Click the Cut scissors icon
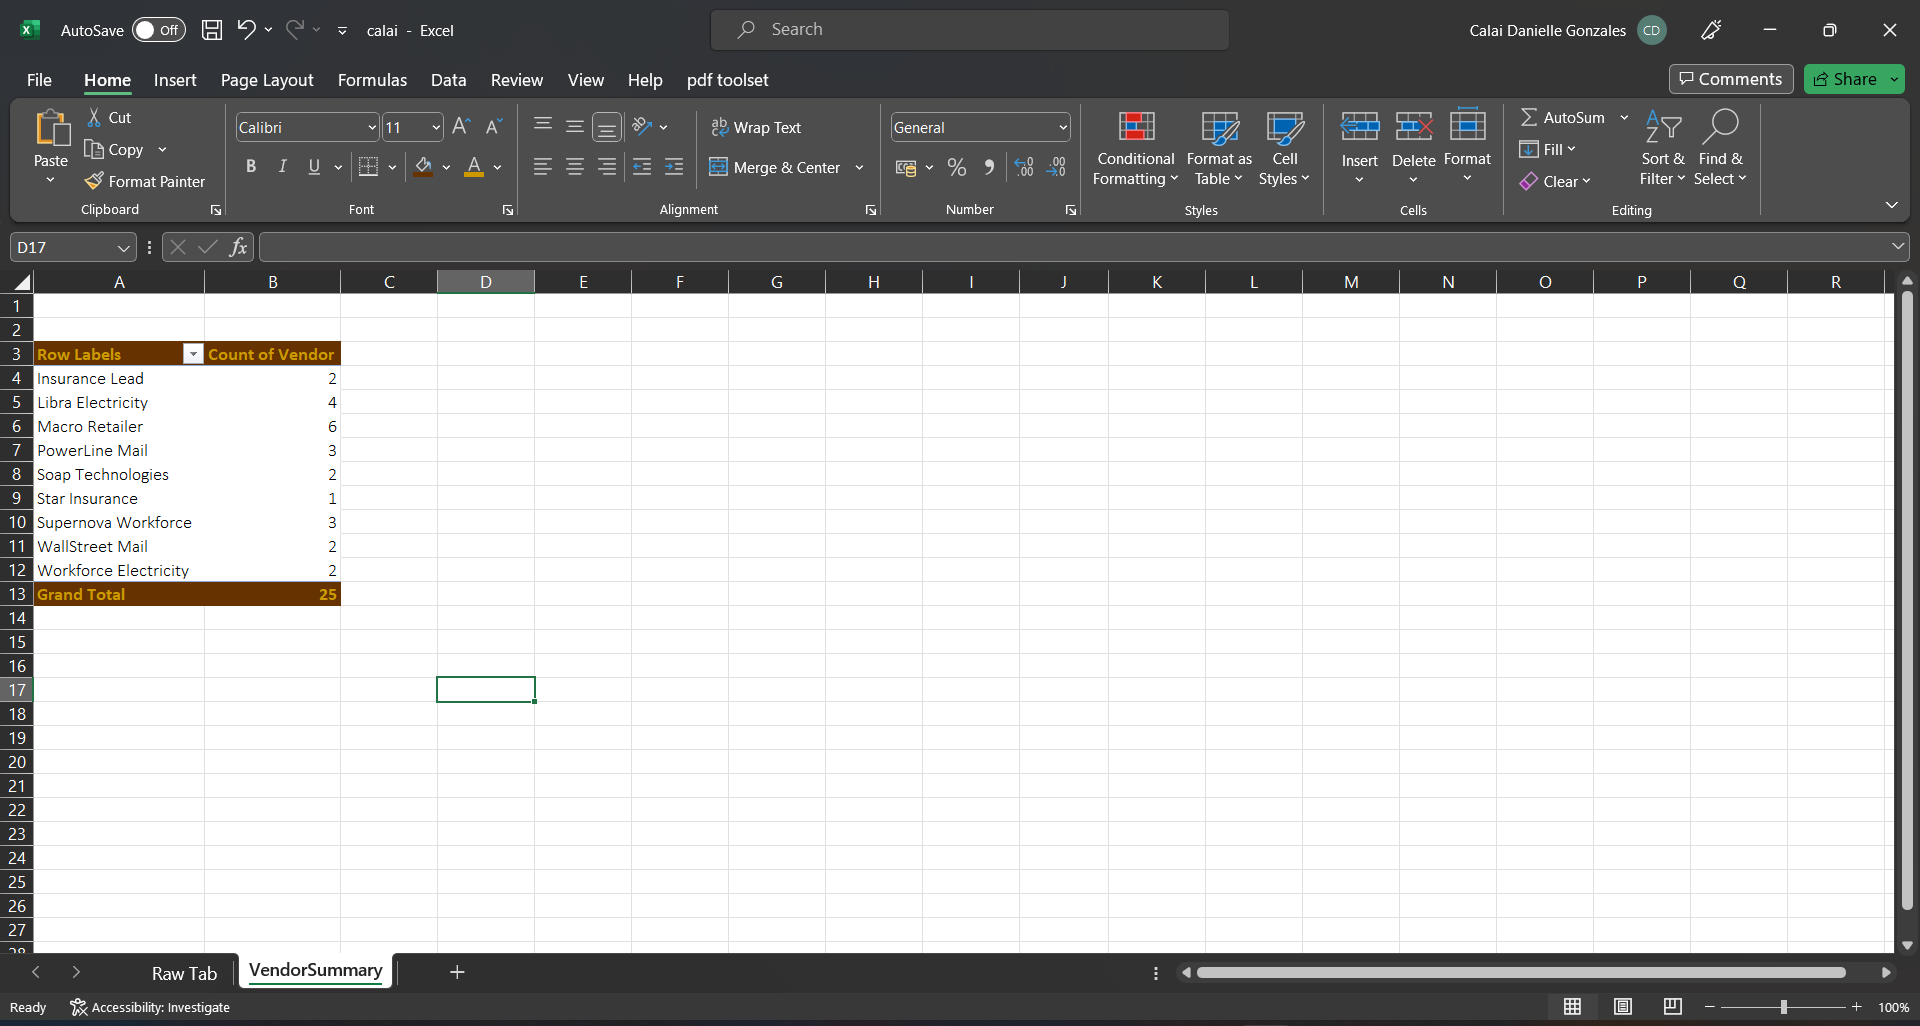The image size is (1920, 1026). click(x=94, y=117)
